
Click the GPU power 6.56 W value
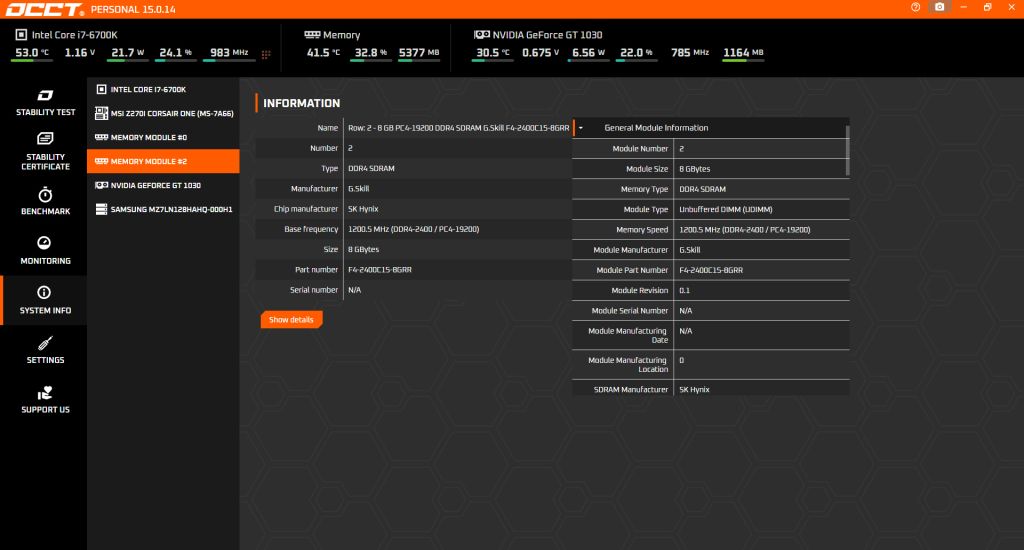[588, 53]
